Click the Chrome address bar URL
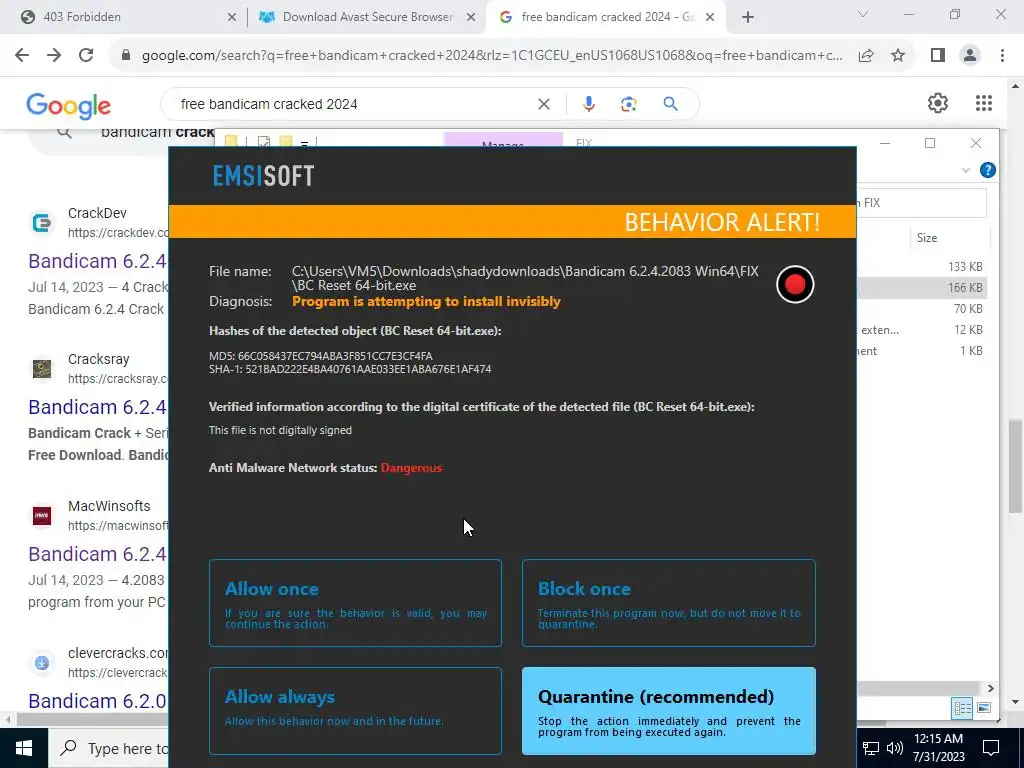The width and height of the screenshot is (1024, 768). (x=492, y=56)
